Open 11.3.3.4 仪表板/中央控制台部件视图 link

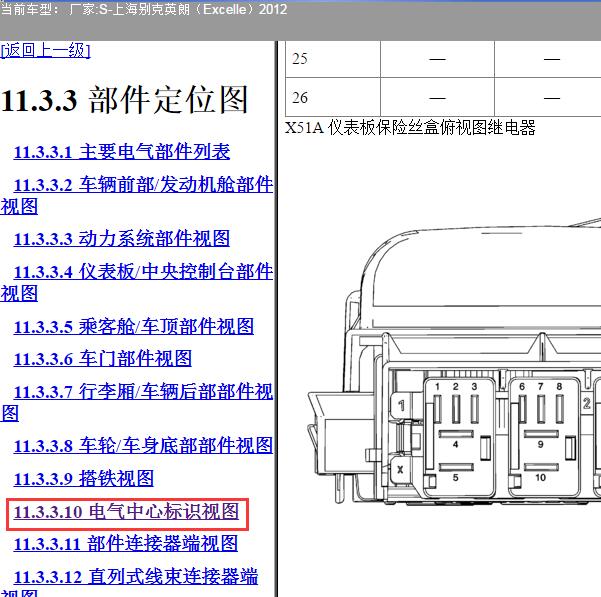tap(136, 282)
